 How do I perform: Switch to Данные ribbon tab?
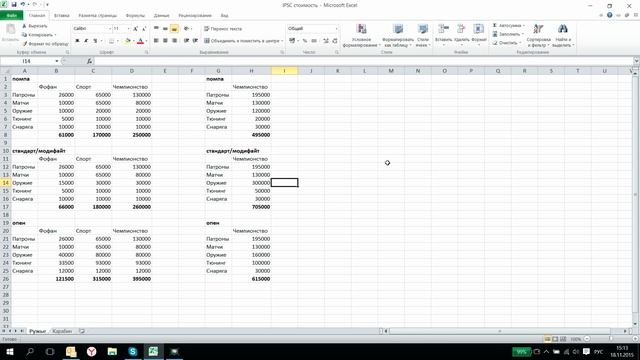[x=162, y=16]
